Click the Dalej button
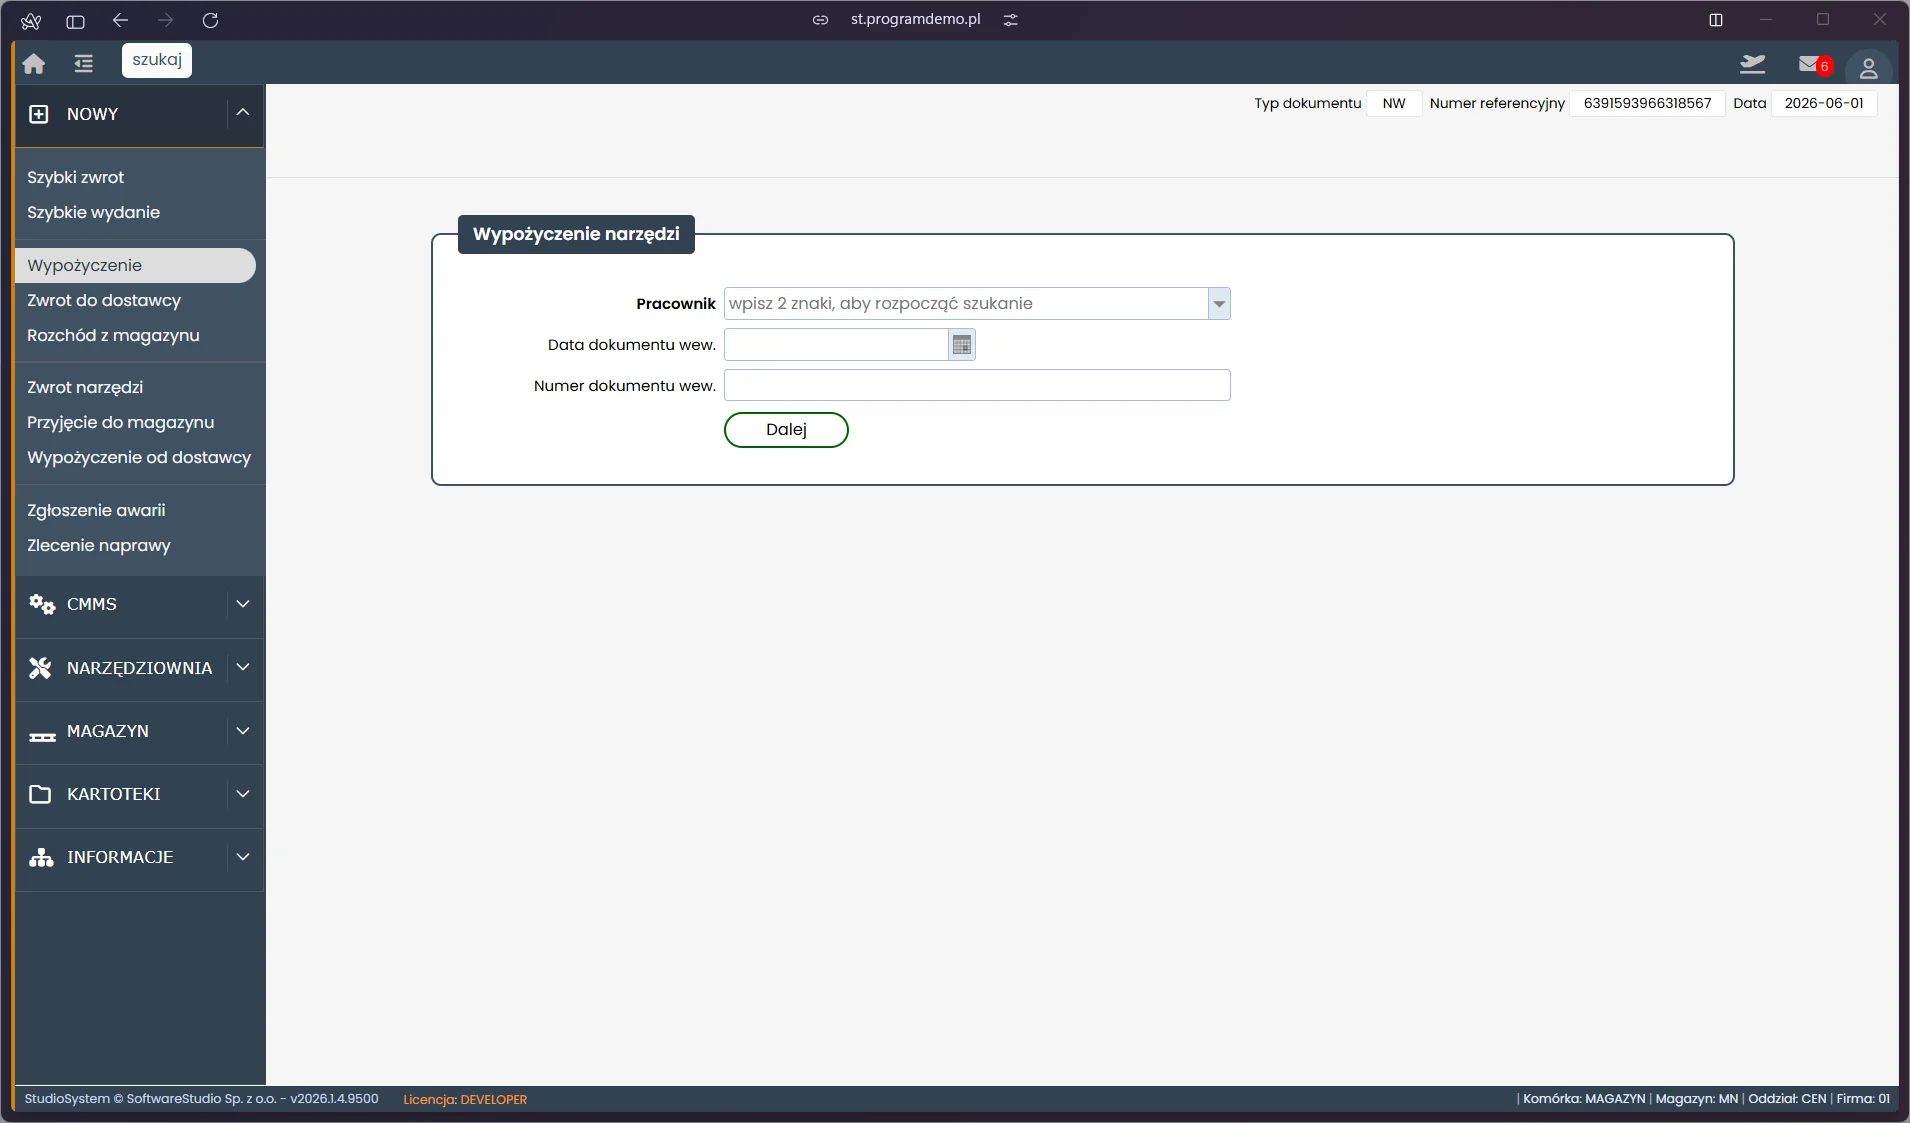This screenshot has width=1910, height=1123. point(786,430)
